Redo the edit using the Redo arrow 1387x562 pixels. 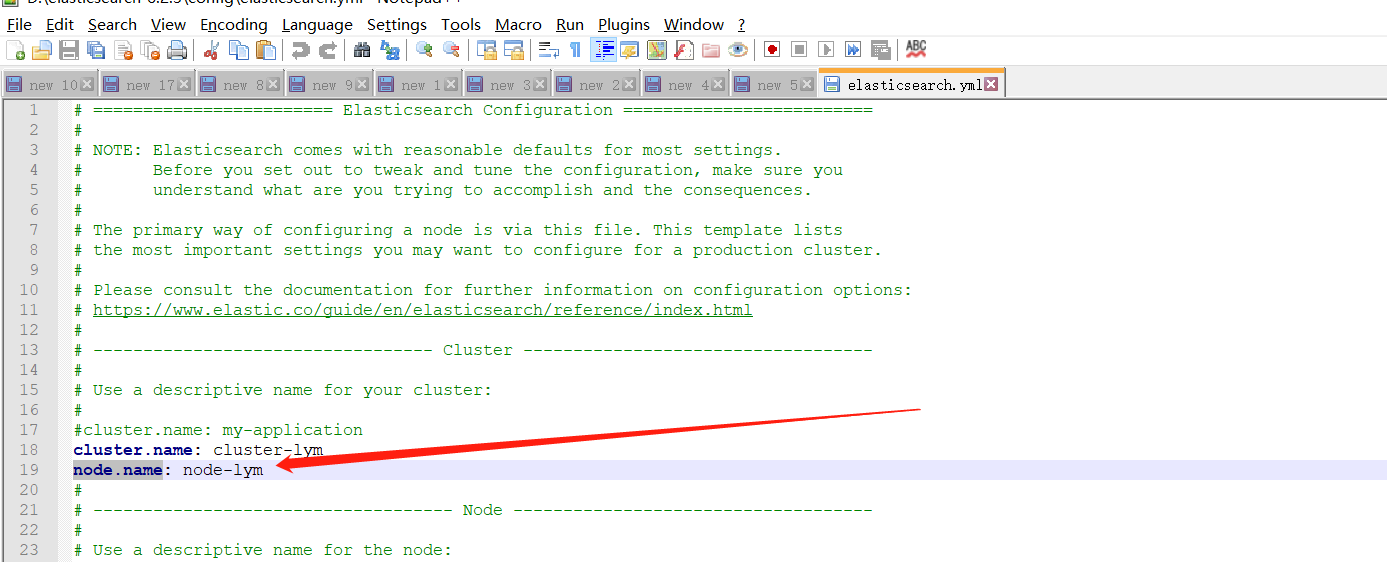pos(327,49)
